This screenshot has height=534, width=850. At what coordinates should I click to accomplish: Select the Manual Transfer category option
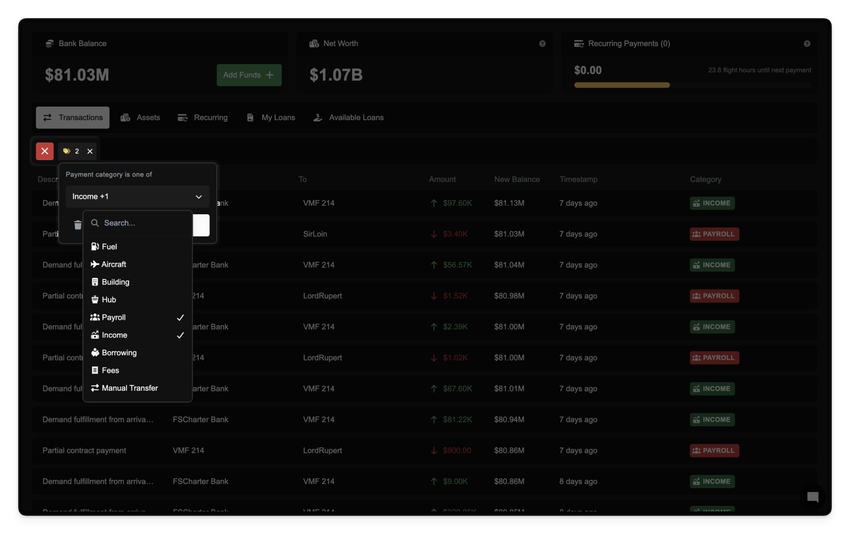pyautogui.click(x=129, y=388)
